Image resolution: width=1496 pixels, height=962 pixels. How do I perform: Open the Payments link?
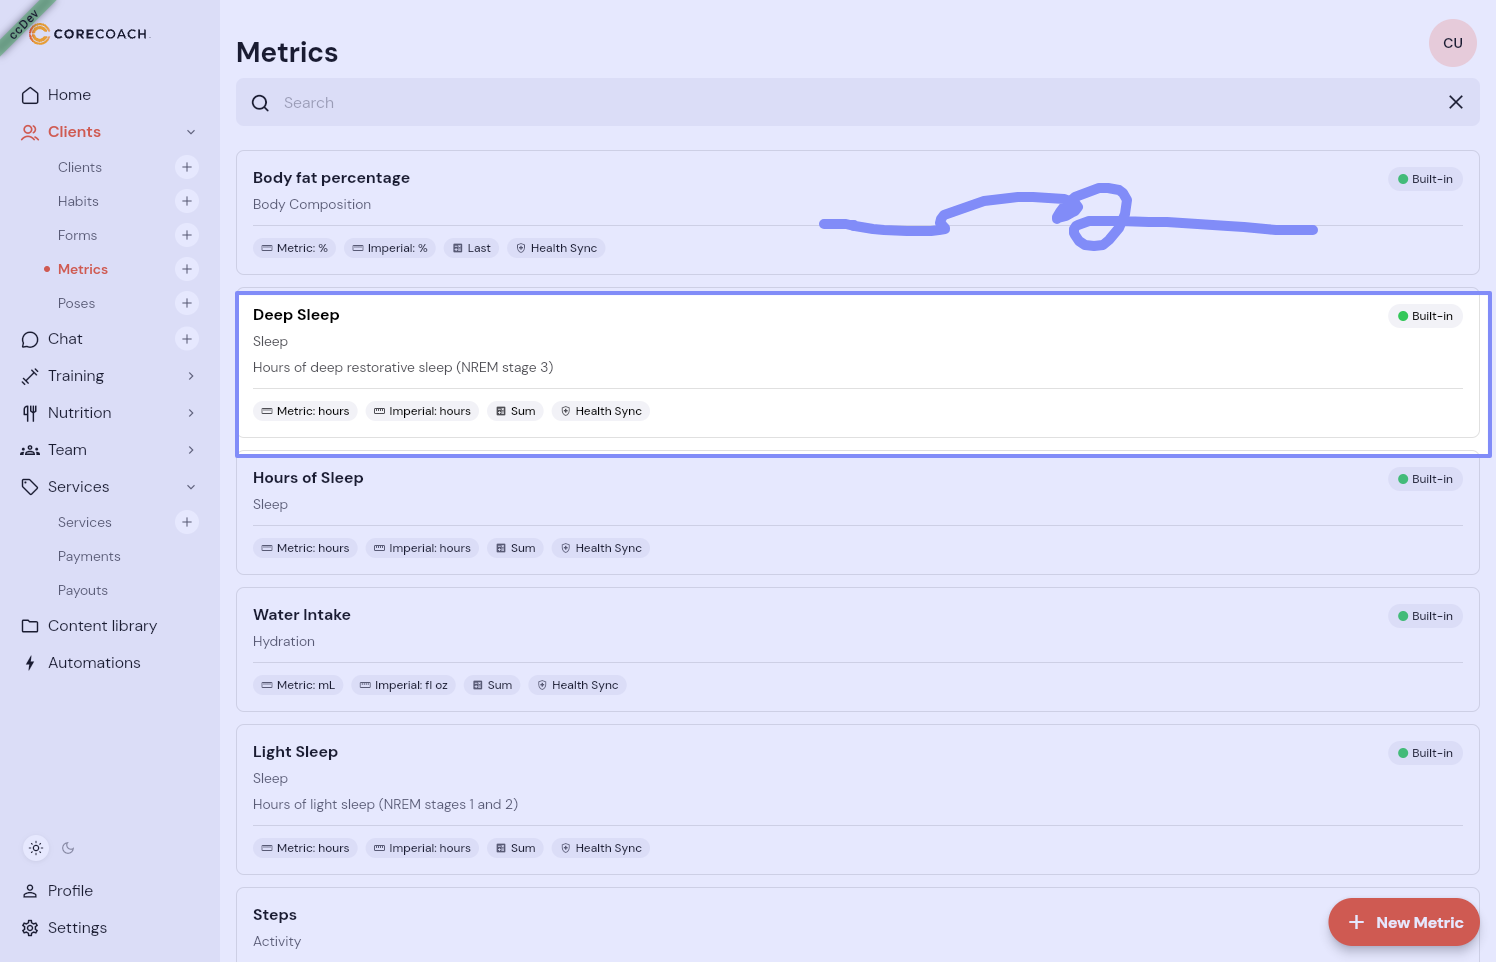coord(89,556)
